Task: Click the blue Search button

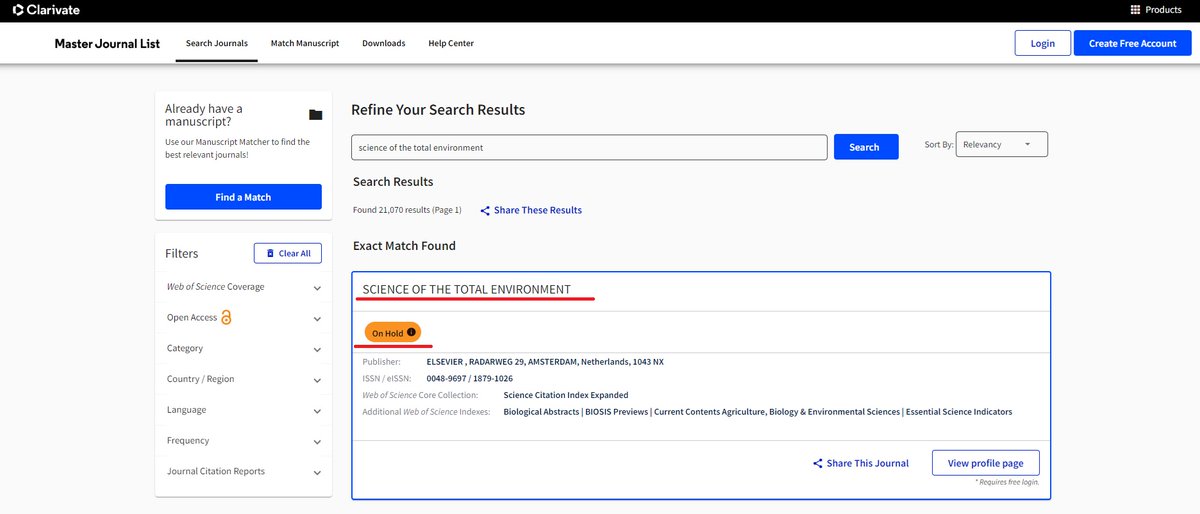Action: [864, 147]
